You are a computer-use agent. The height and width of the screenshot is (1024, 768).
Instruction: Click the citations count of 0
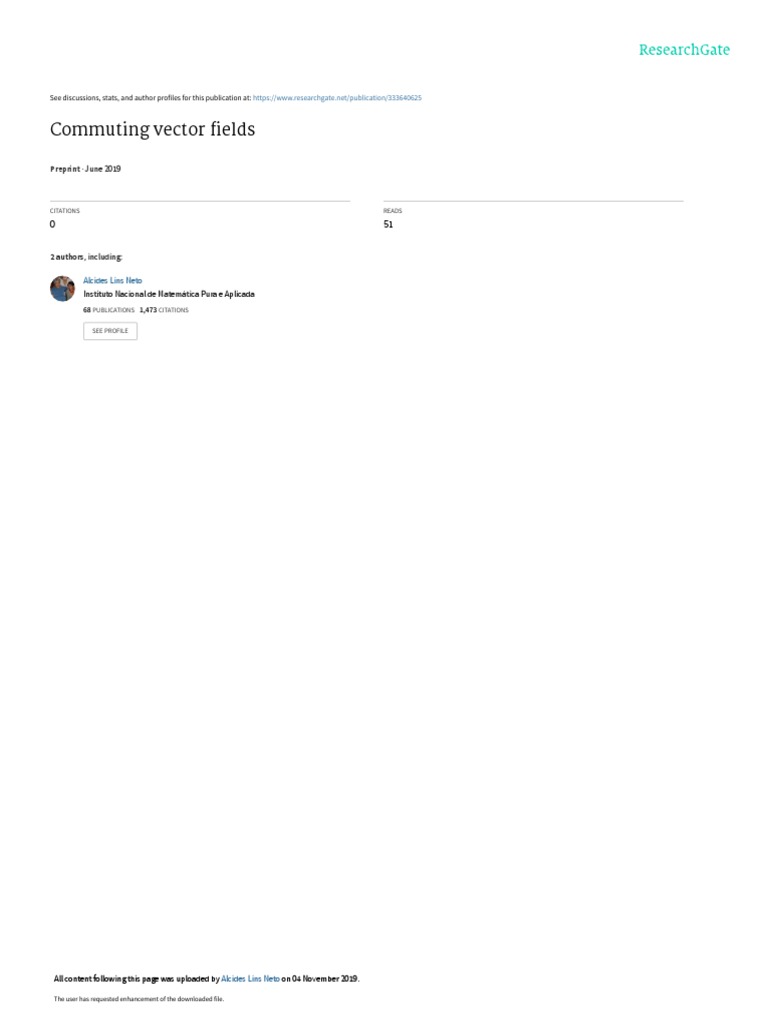tap(52, 224)
